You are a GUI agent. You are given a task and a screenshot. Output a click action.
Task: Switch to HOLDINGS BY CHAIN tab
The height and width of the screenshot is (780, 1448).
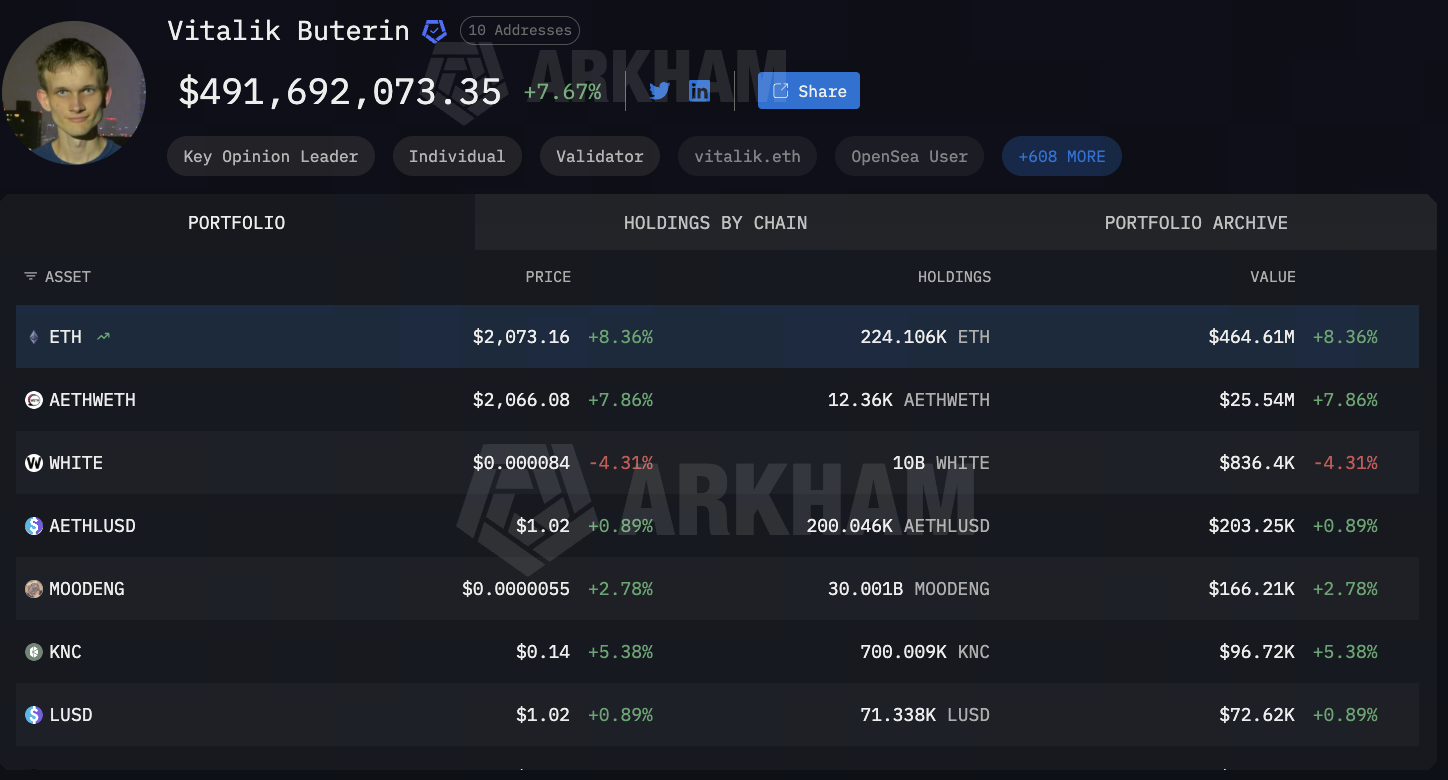pyautogui.click(x=716, y=223)
